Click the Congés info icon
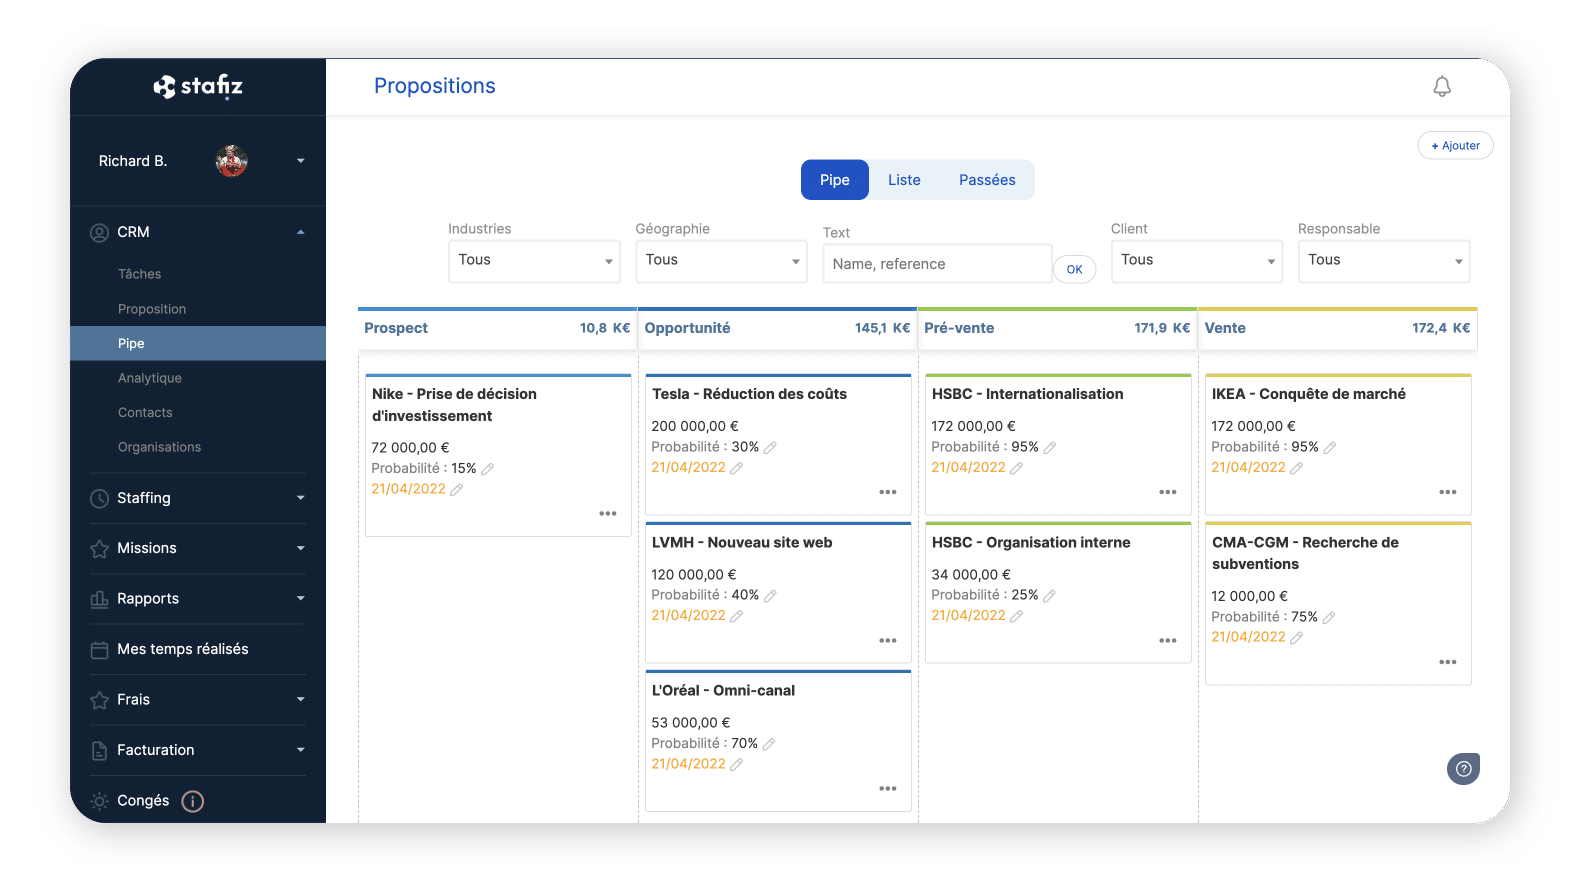Screen dimensions: 1583x878 tap(193, 801)
